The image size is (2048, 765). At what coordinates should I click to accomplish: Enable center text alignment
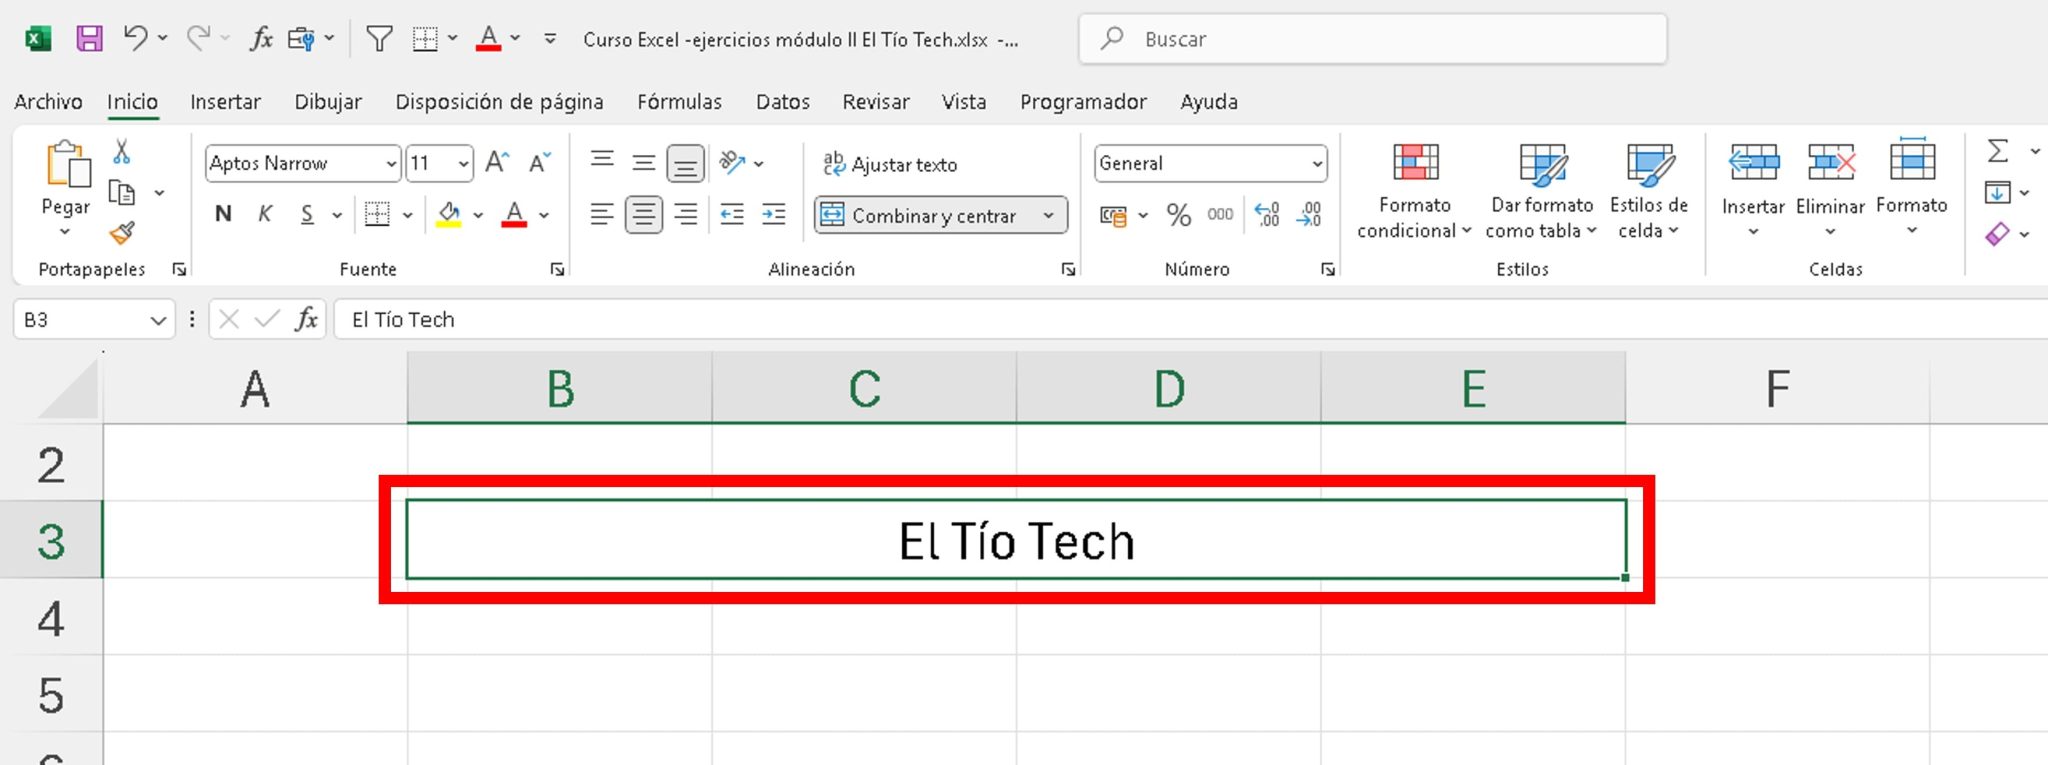point(645,213)
